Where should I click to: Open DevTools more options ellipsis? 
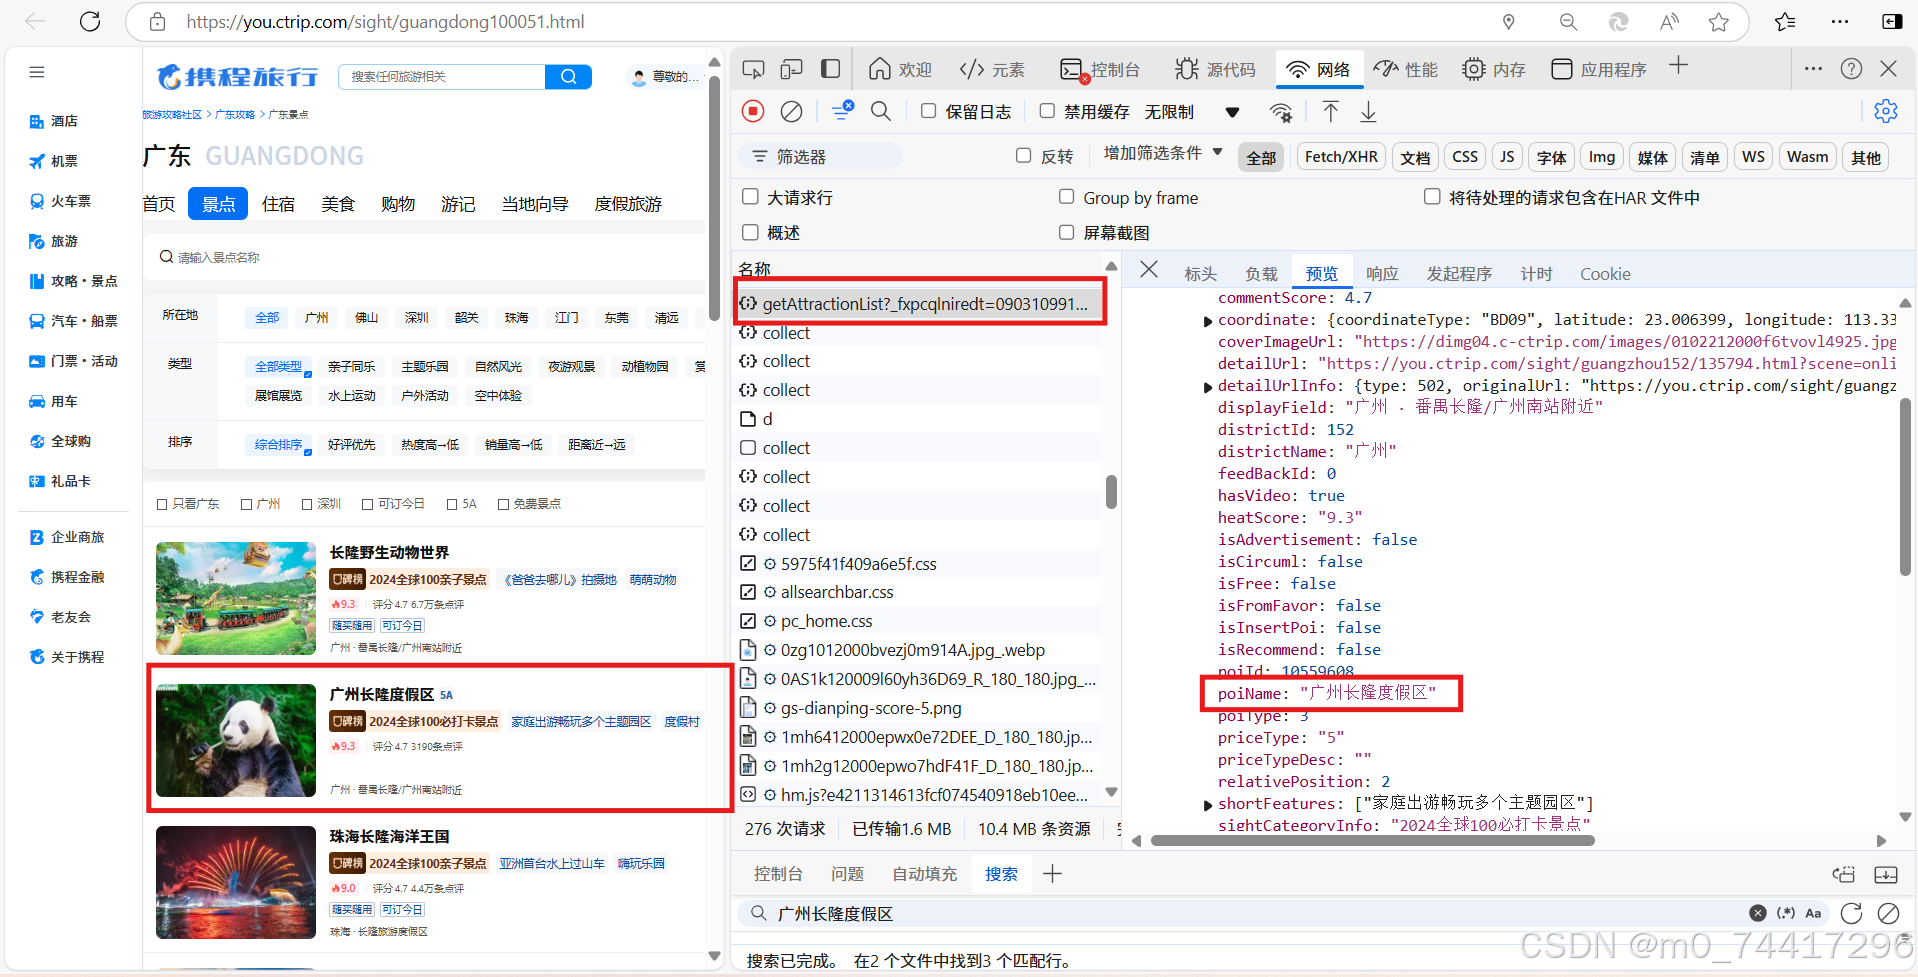[x=1813, y=68]
